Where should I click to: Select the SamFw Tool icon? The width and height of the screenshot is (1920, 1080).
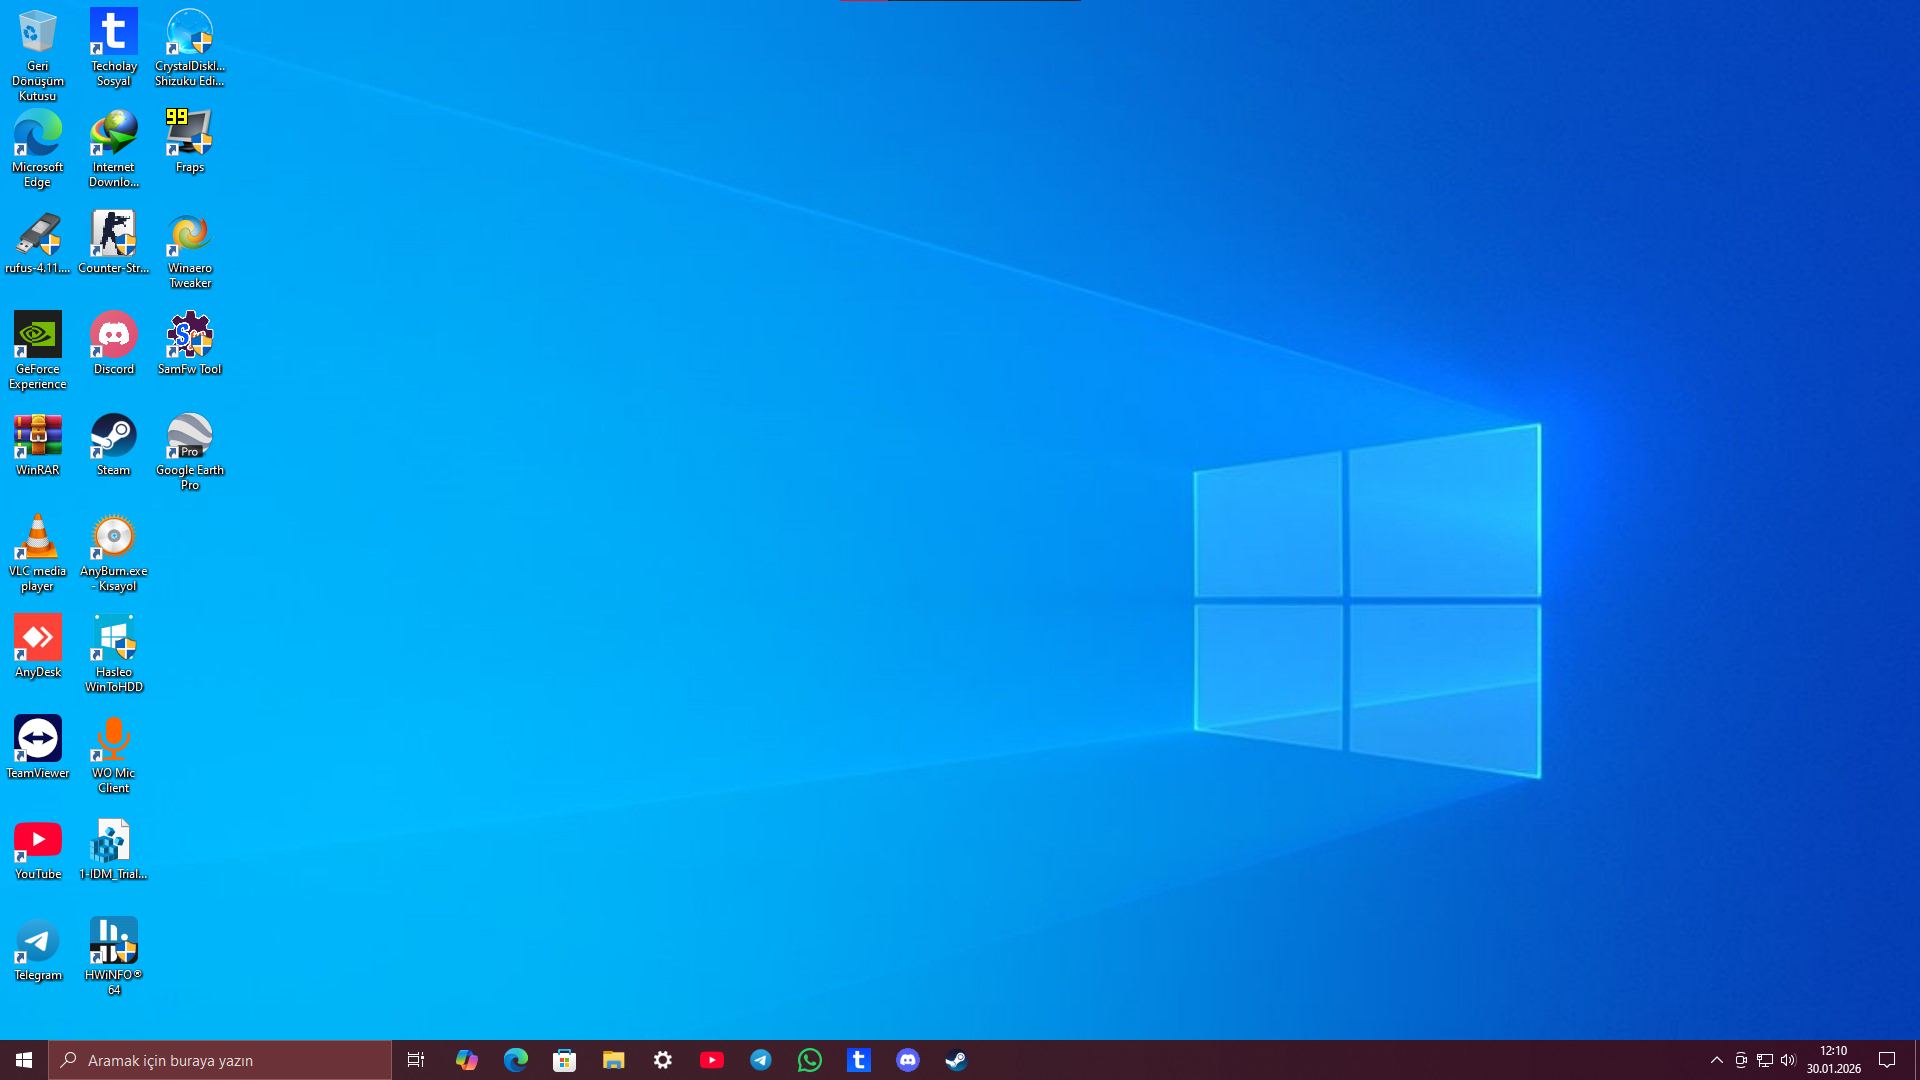tap(190, 343)
